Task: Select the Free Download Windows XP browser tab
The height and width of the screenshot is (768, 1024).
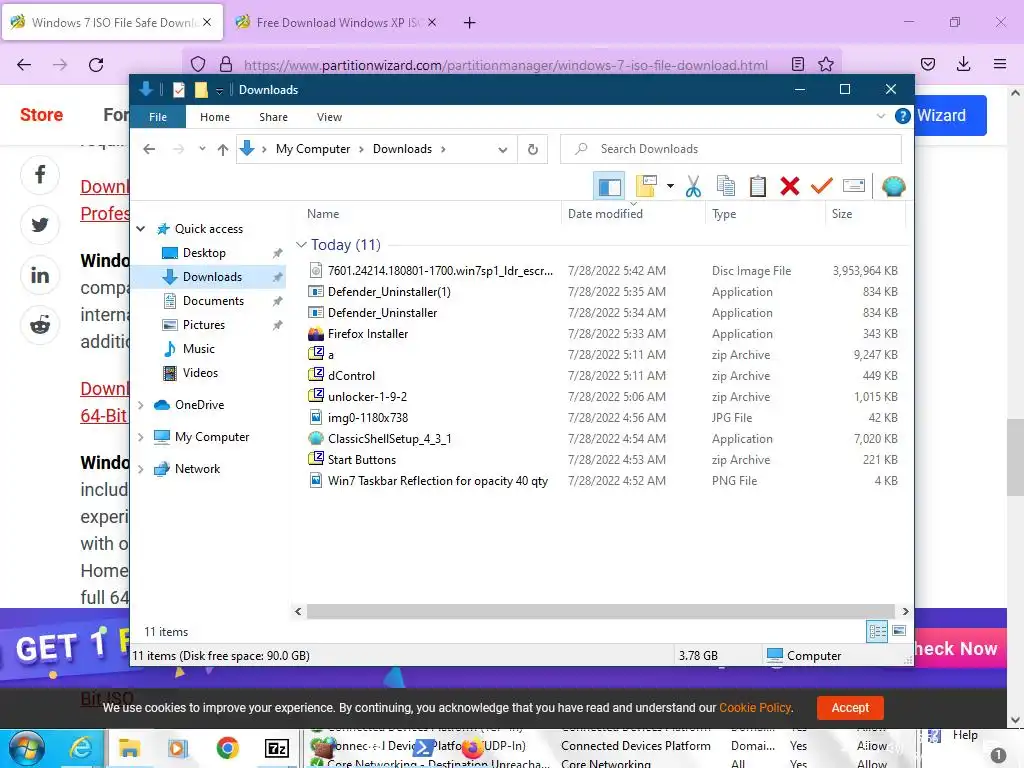Action: click(x=337, y=22)
